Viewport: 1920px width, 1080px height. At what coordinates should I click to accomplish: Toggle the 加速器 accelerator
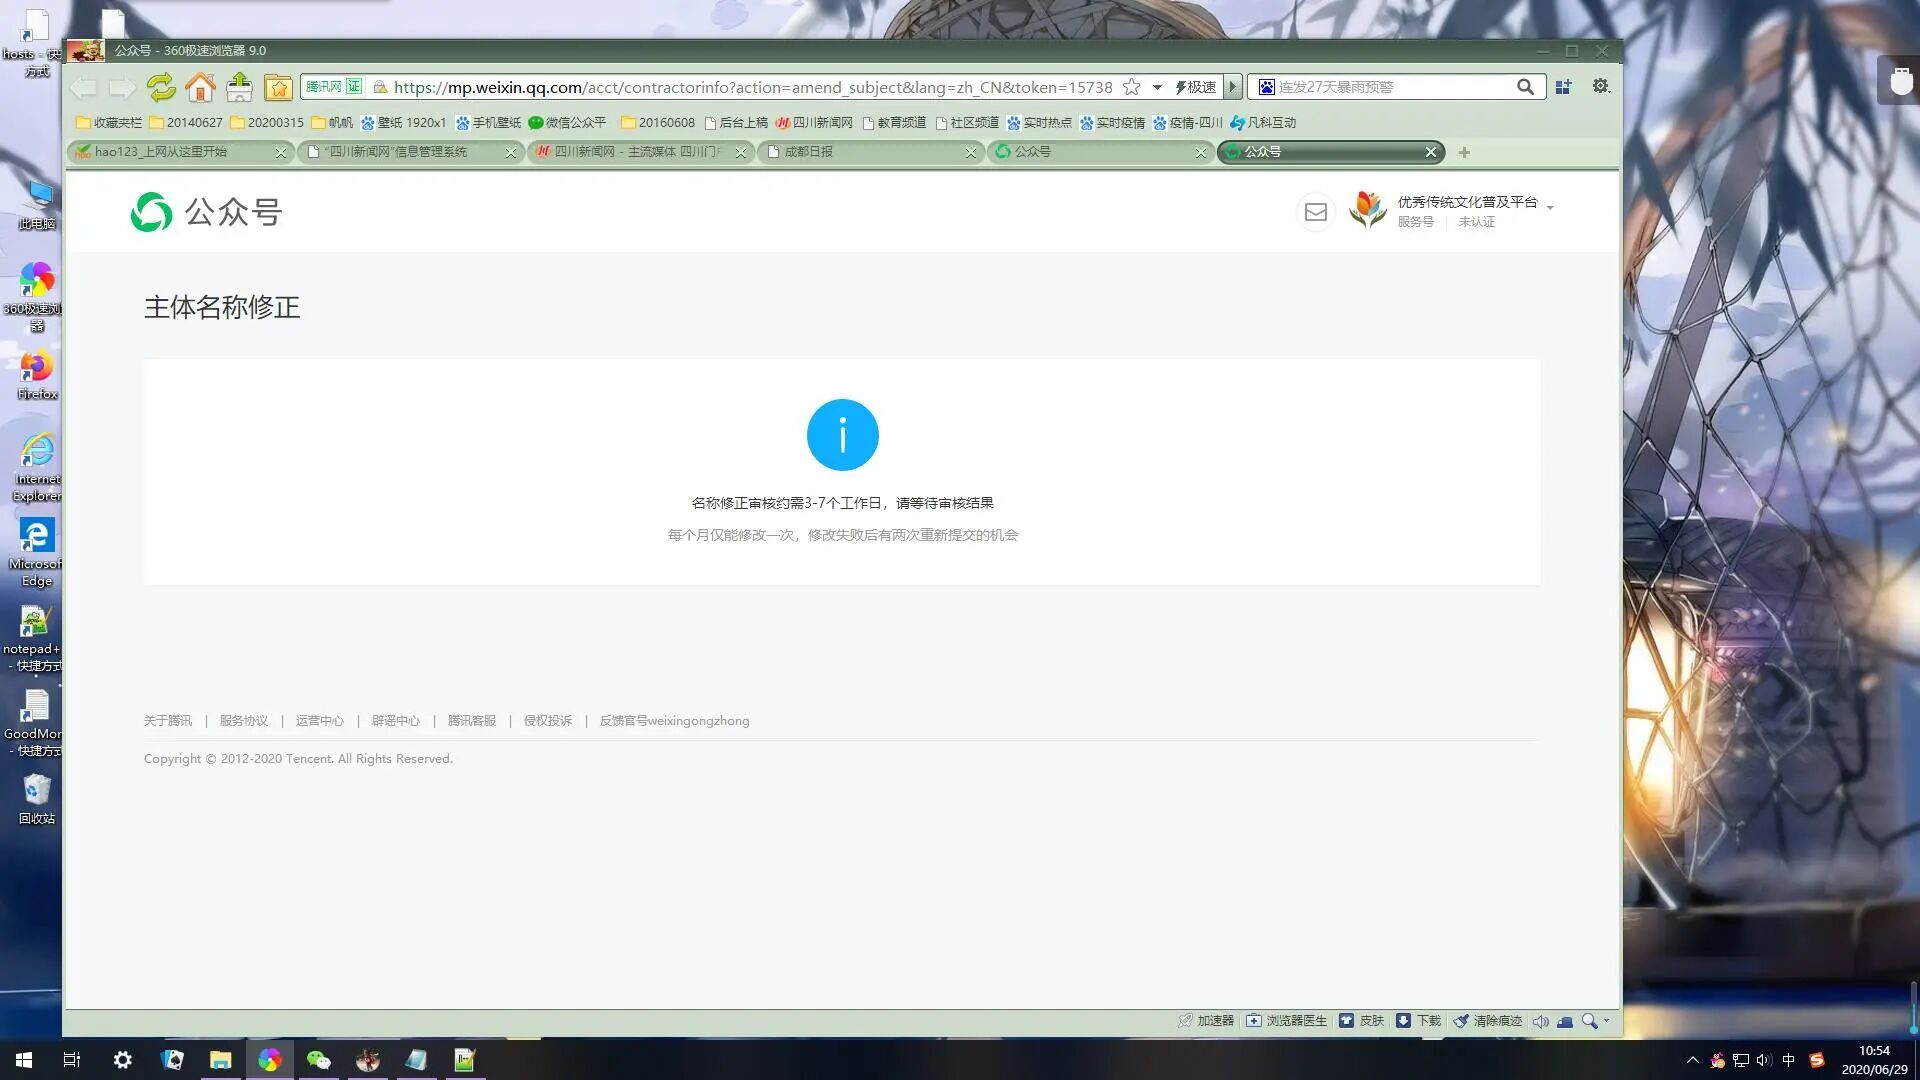pos(1206,1021)
